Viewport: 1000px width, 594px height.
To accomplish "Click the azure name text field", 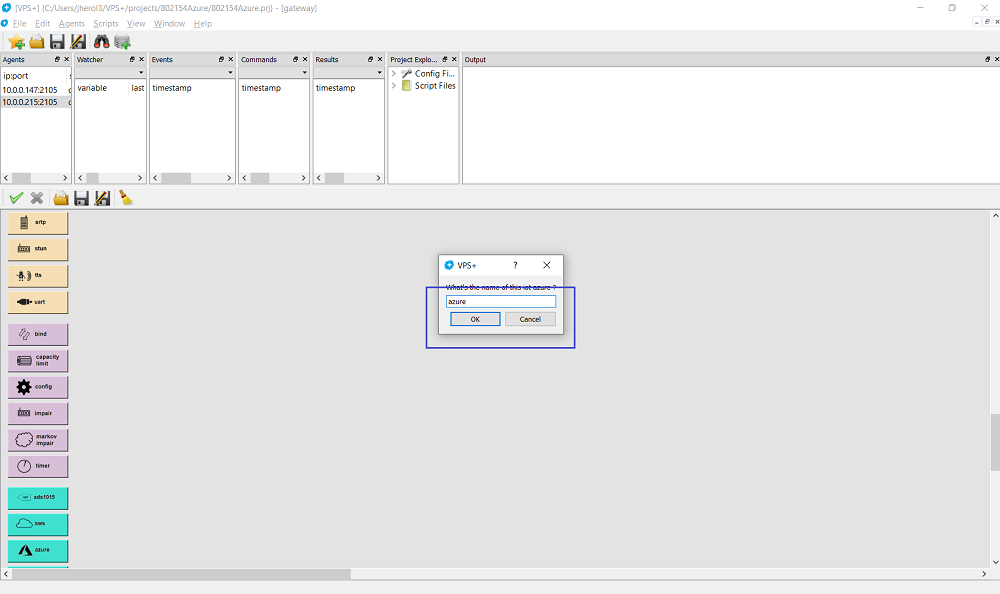I will pyautogui.click(x=500, y=301).
